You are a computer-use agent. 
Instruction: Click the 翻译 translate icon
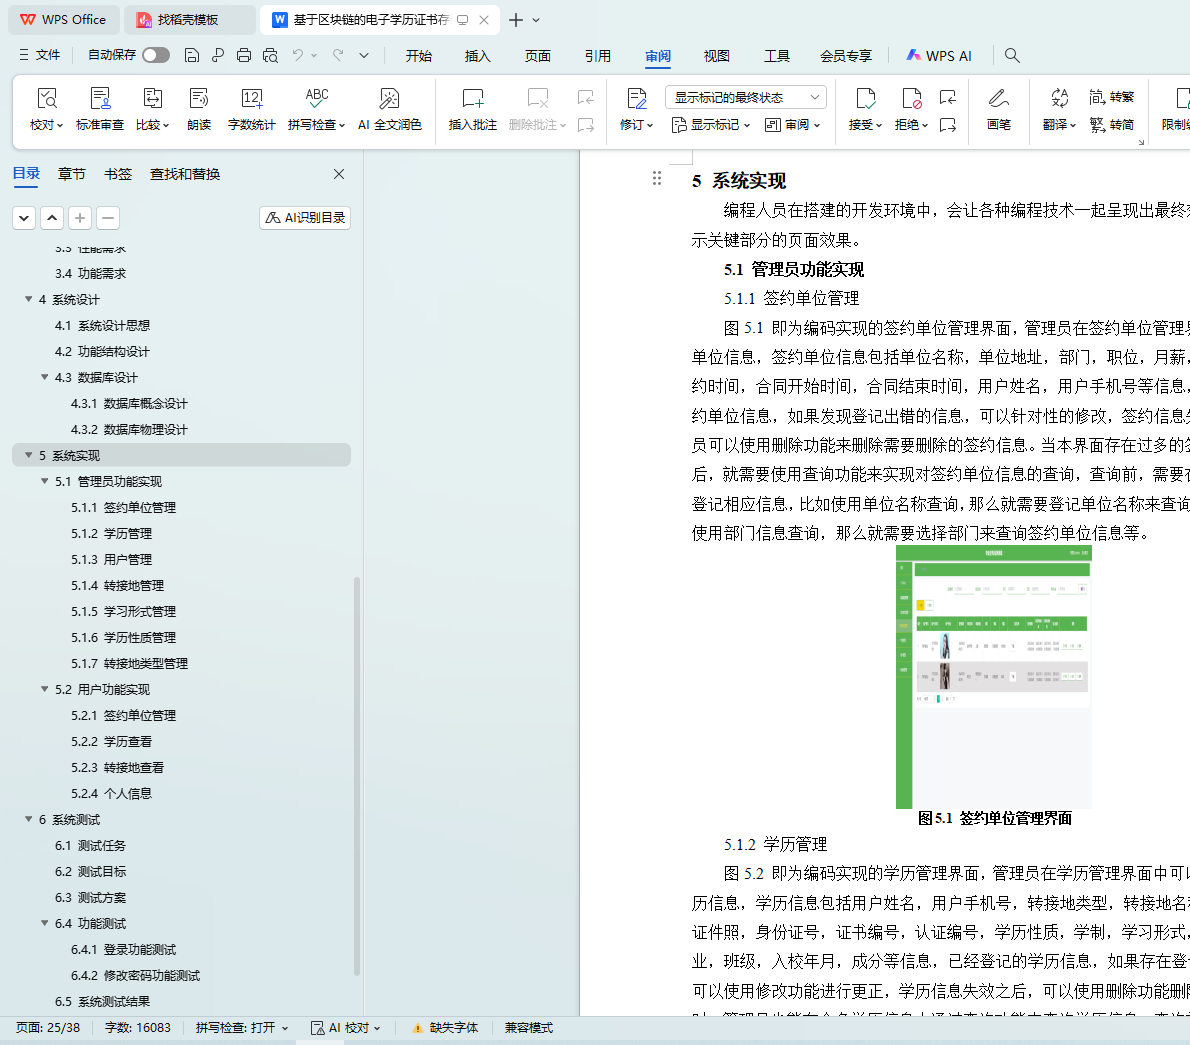(1059, 99)
